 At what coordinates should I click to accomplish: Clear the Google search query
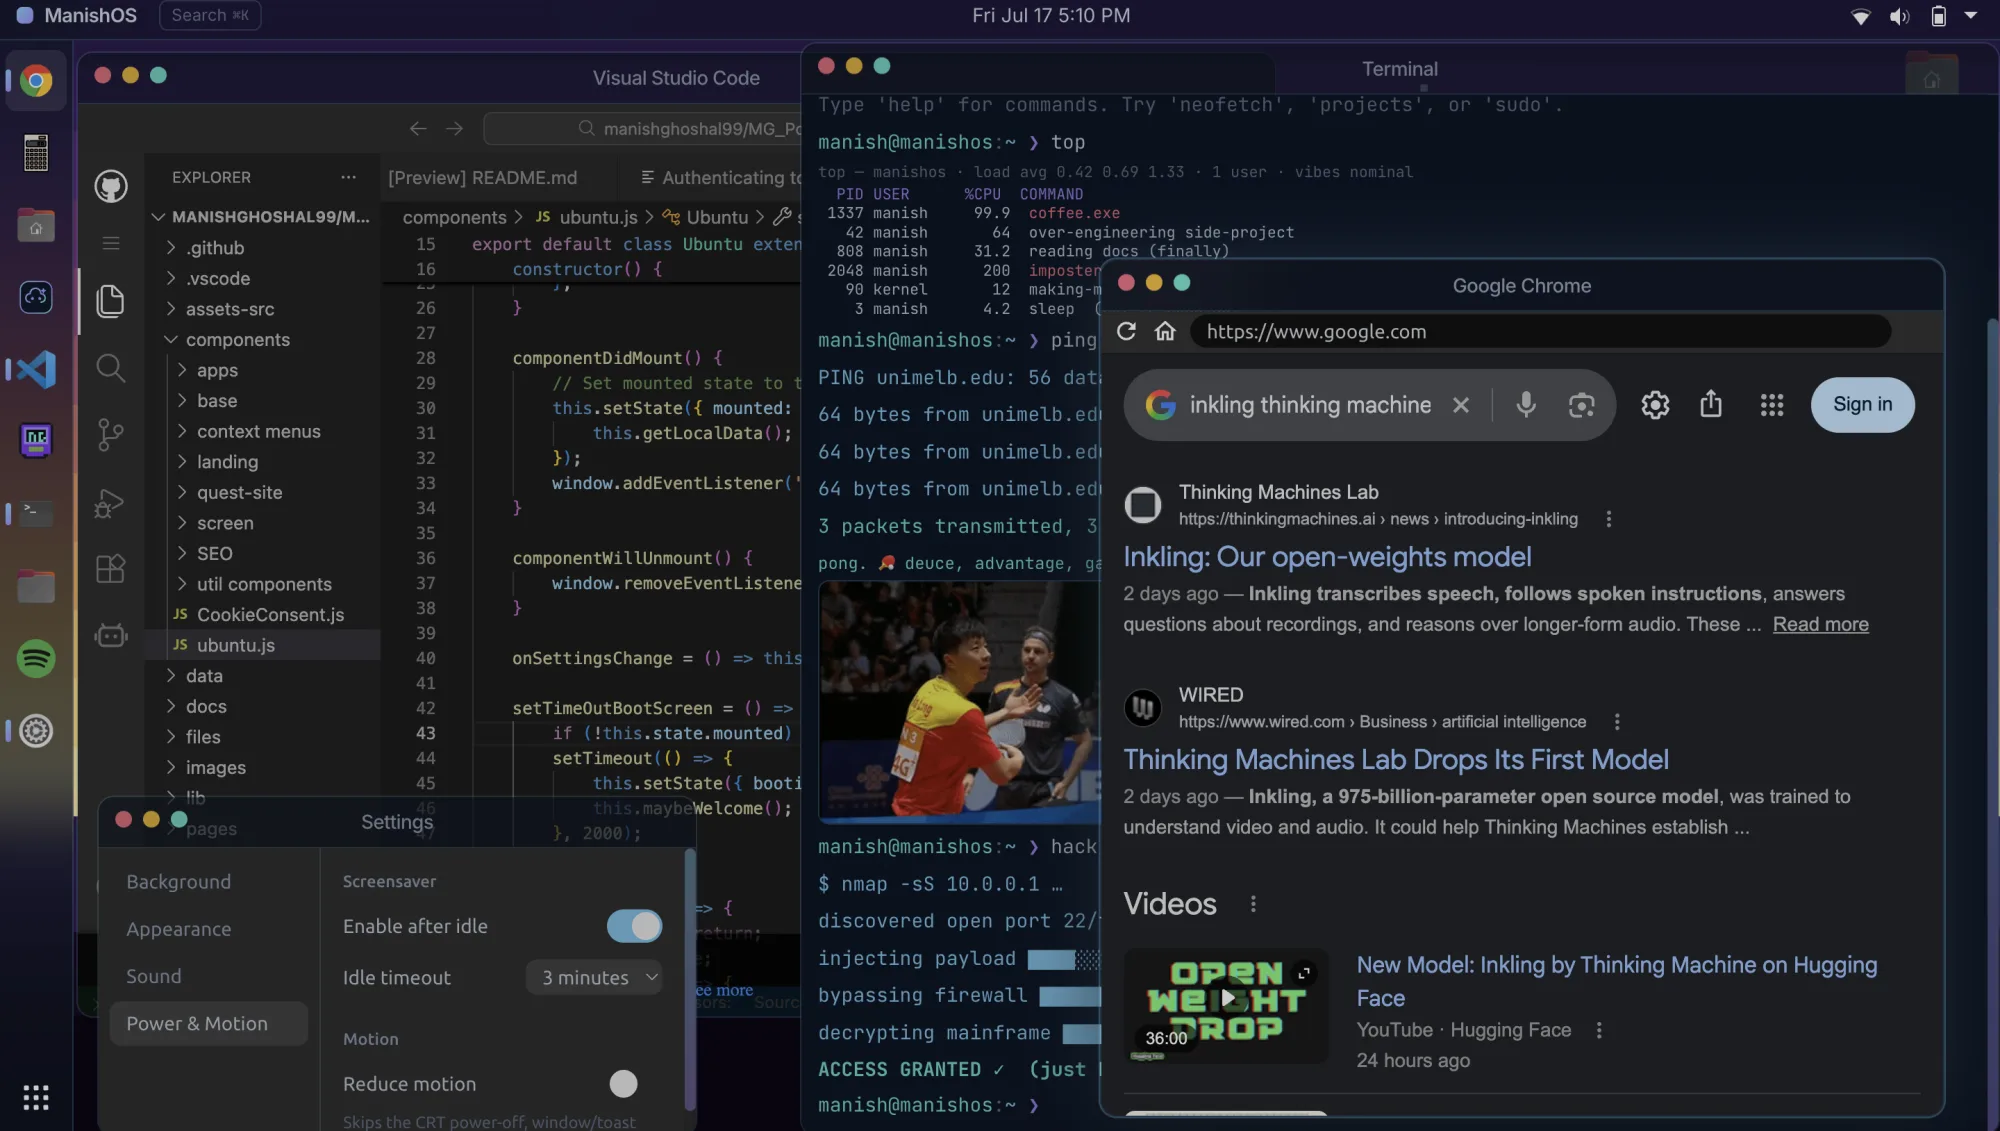pos(1461,405)
